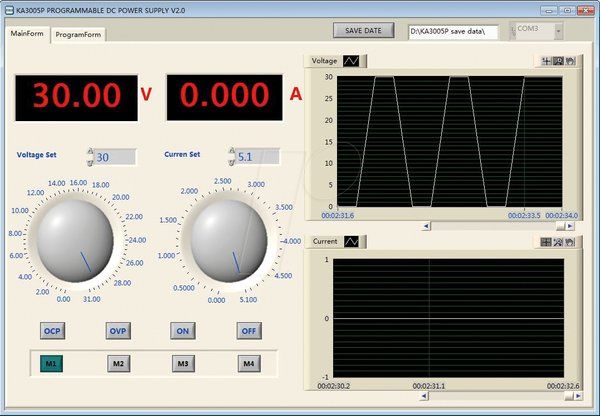Recall memory preset M2
This screenshot has height=416, width=600.
[x=119, y=364]
